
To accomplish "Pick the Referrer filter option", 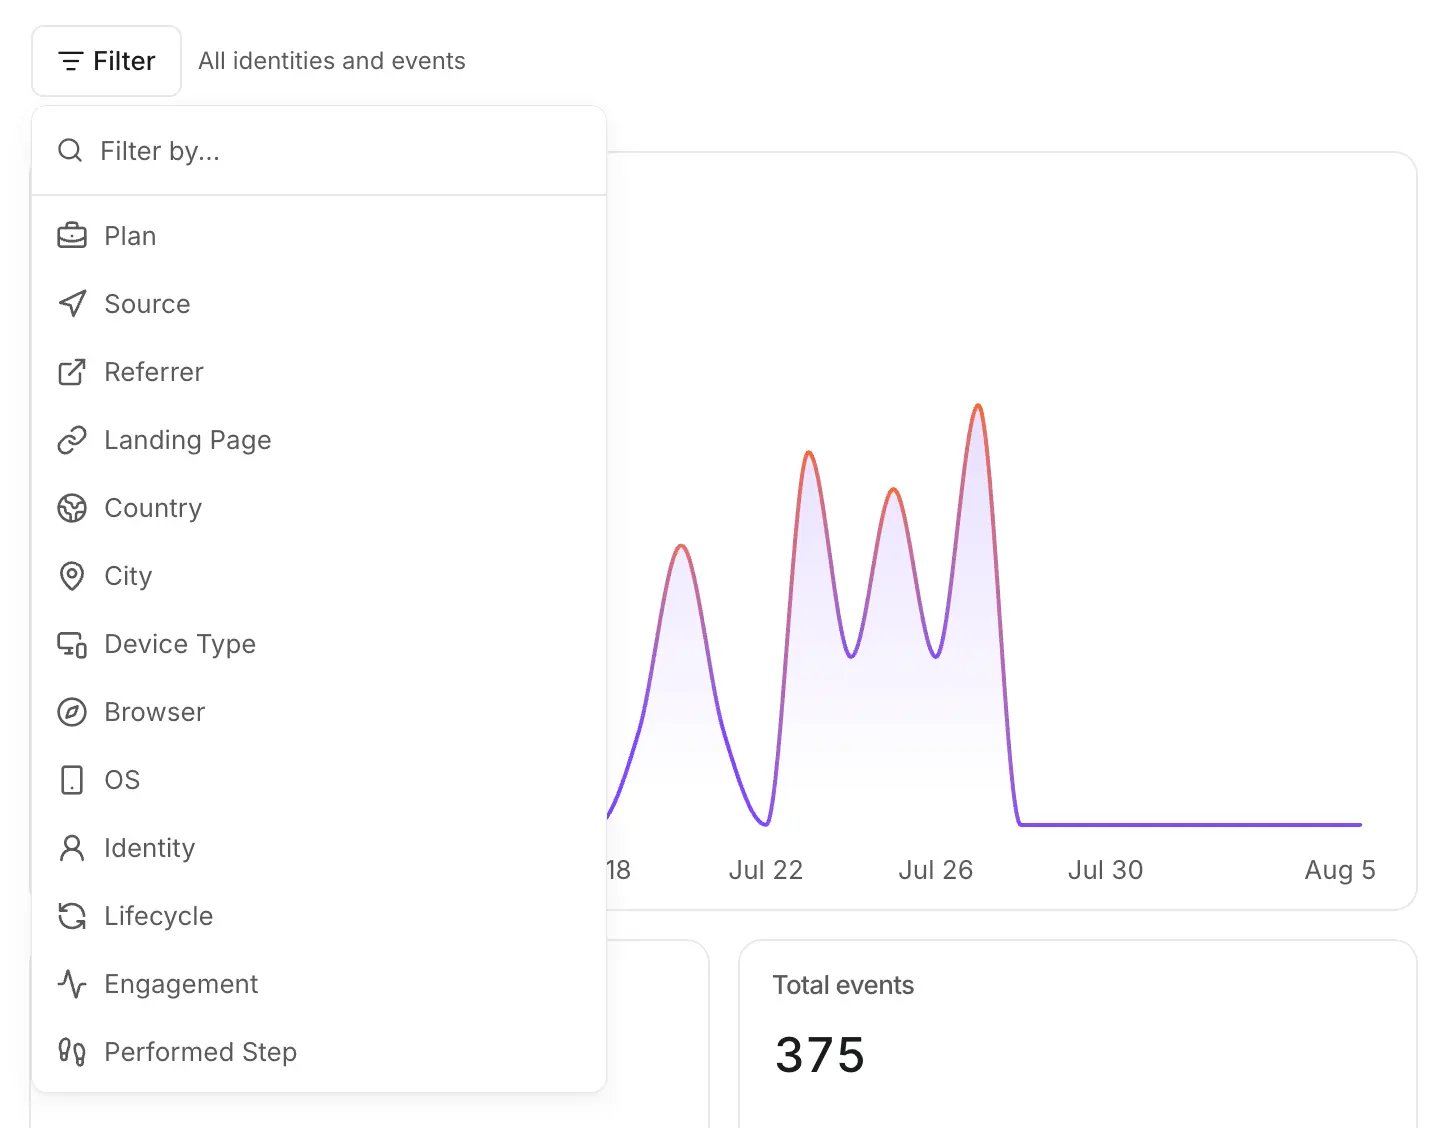I will click(319, 372).
